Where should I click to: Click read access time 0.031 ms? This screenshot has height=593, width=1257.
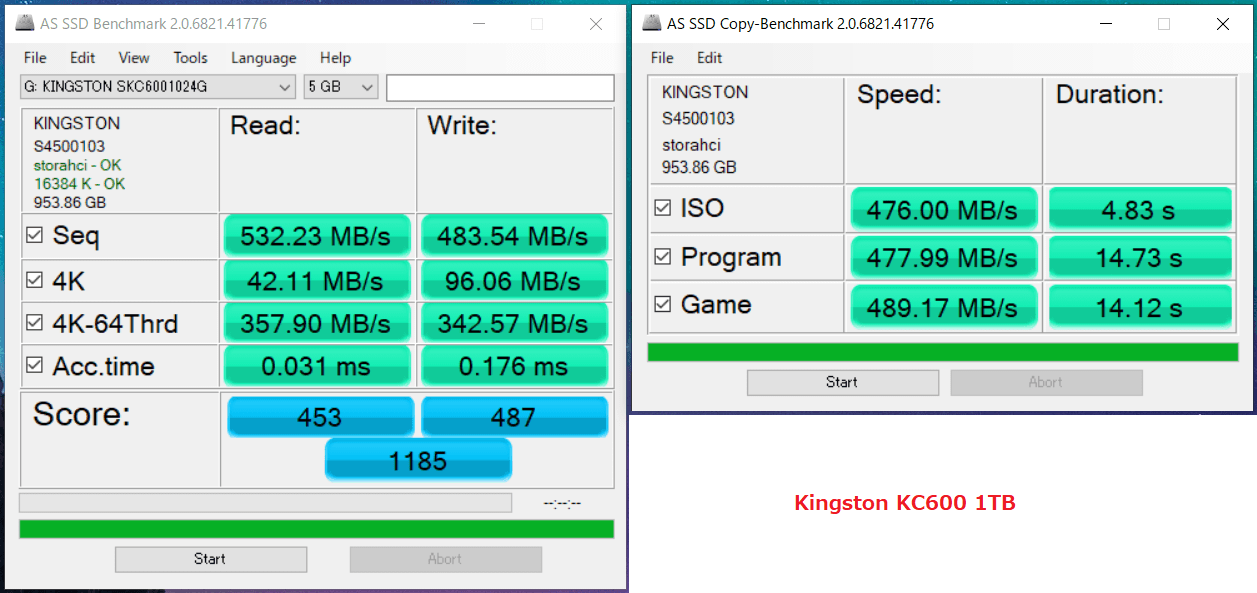316,367
